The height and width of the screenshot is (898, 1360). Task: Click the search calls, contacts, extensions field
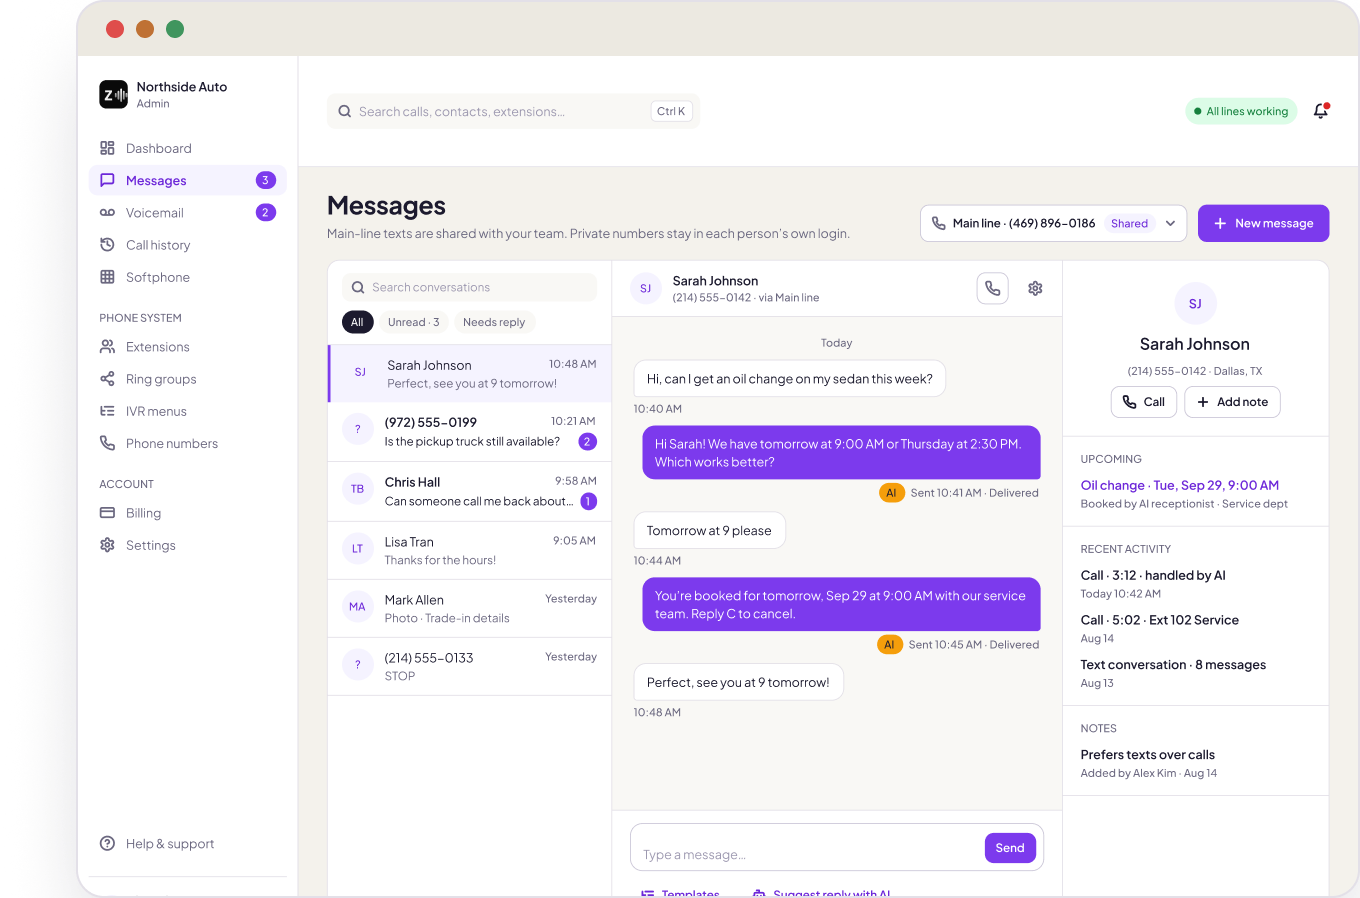coord(513,111)
